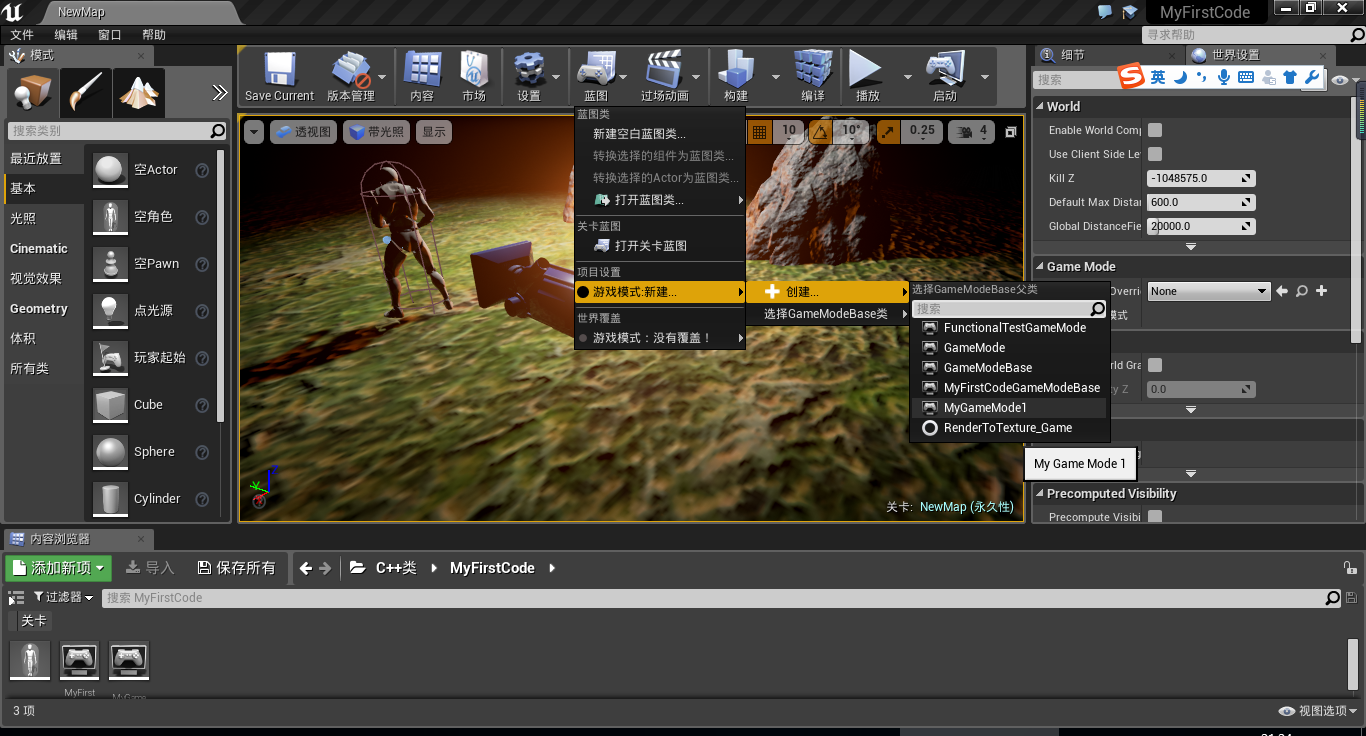Click the 空Actor sphere icon

pos(110,170)
